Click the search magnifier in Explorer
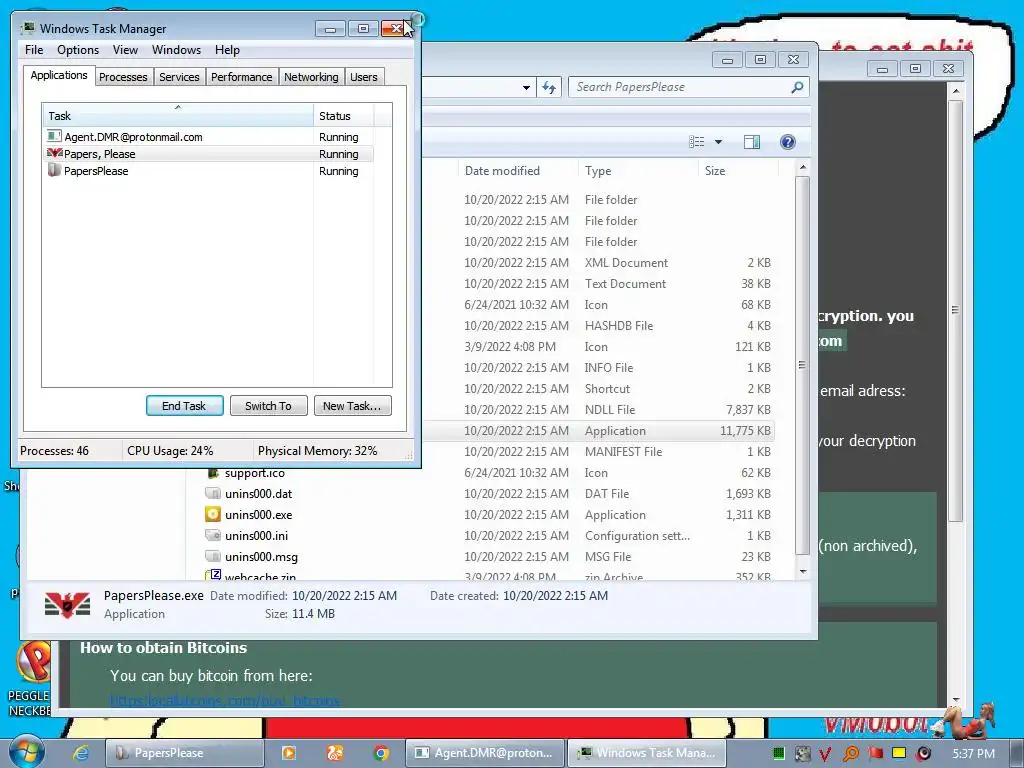The height and width of the screenshot is (768, 1024). (797, 87)
